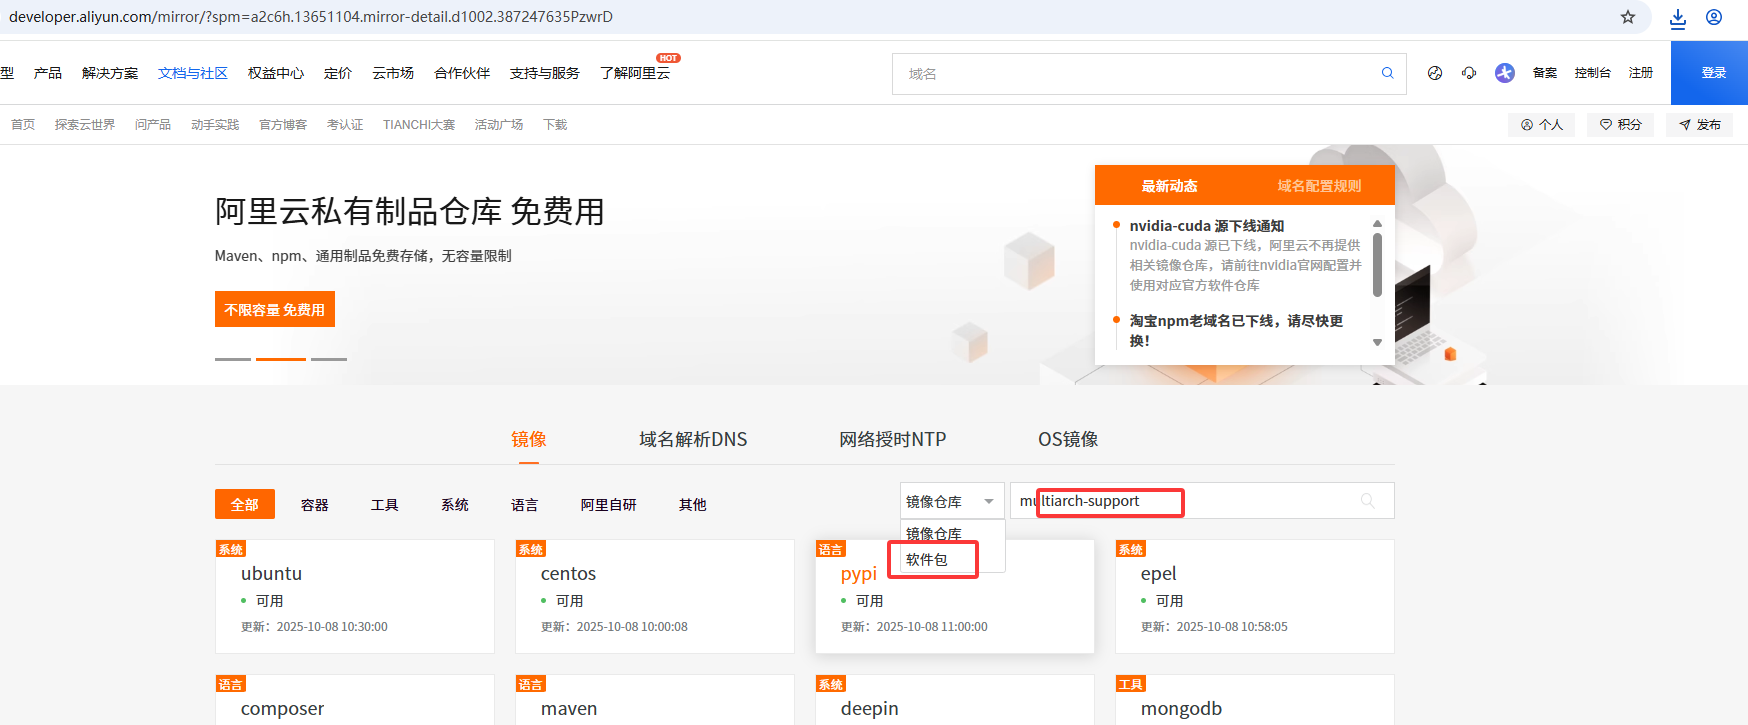Open the ubuntu mirror card
Image resolution: width=1748 pixels, height=725 pixels.
coord(355,597)
